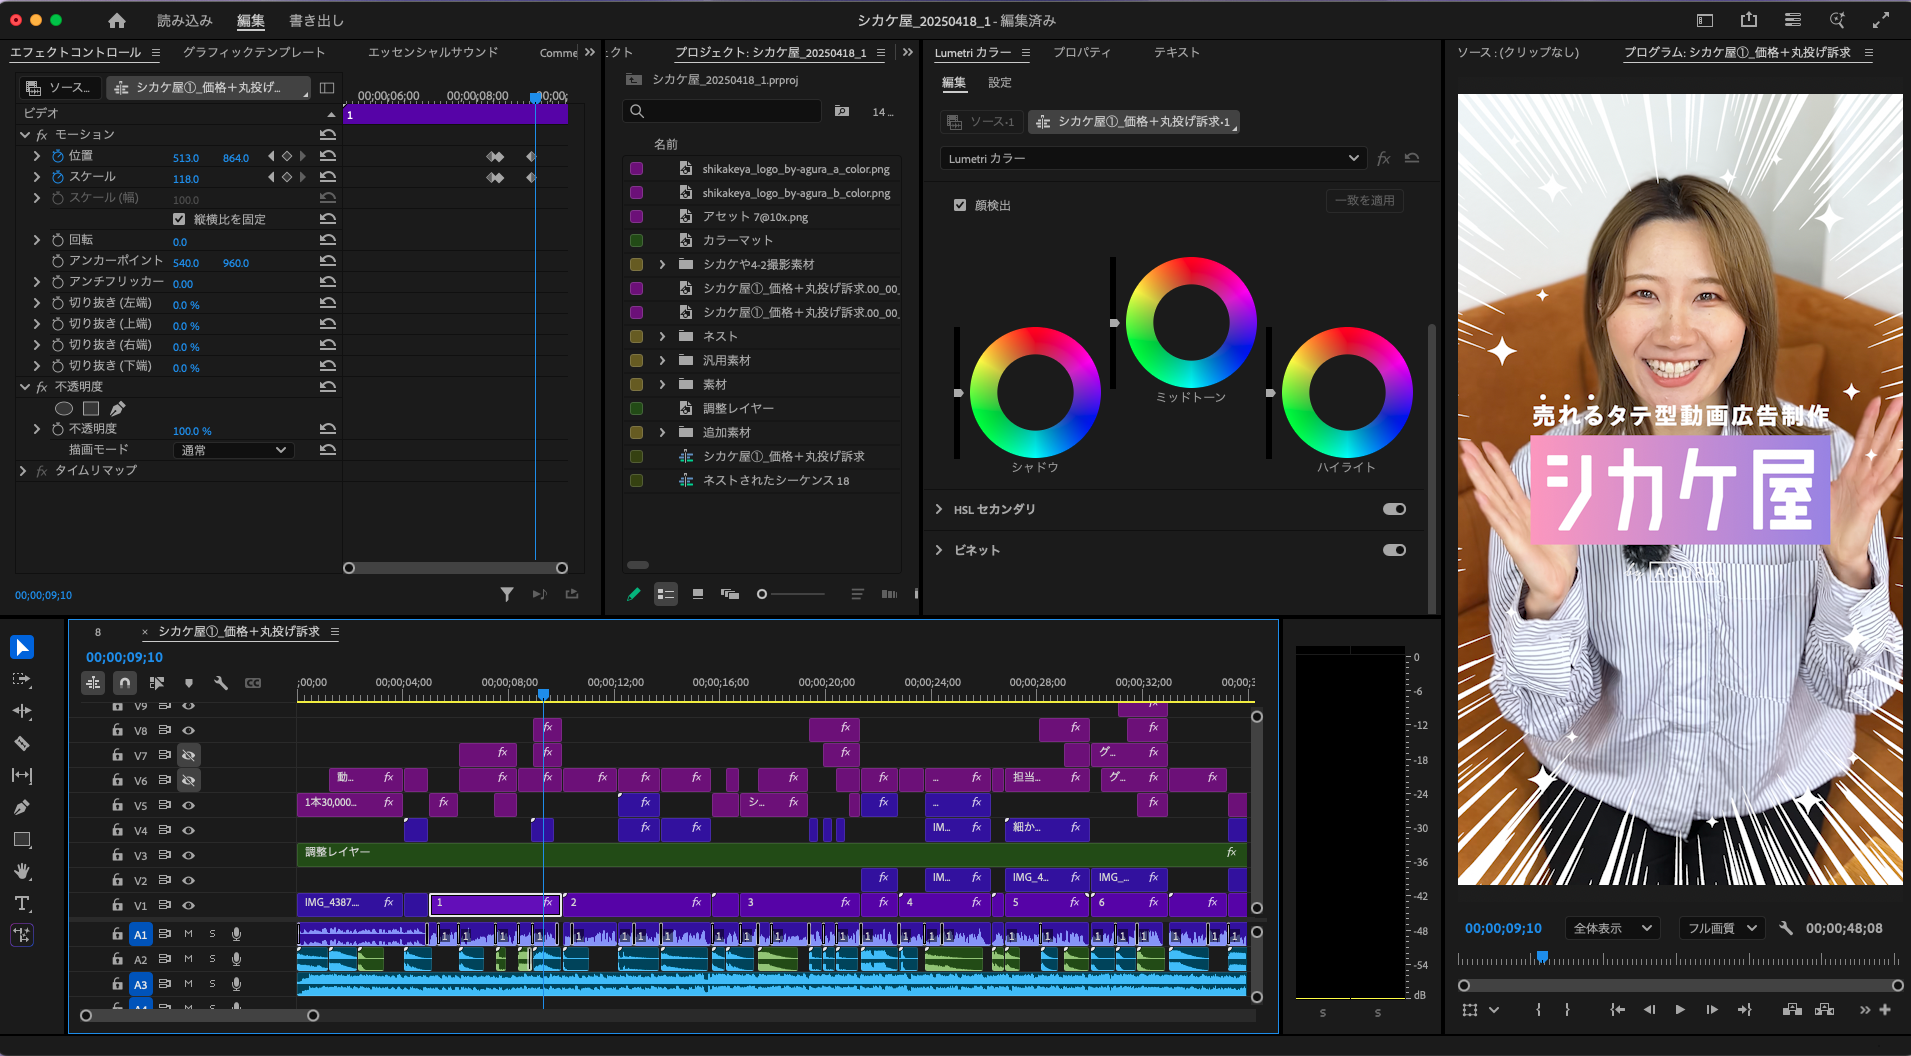Play the program monitor
This screenshot has height=1056, width=1911.
point(1680,1010)
